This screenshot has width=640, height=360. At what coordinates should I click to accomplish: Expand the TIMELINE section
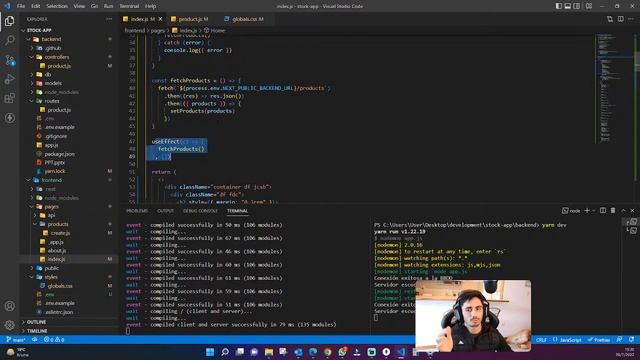(37, 331)
